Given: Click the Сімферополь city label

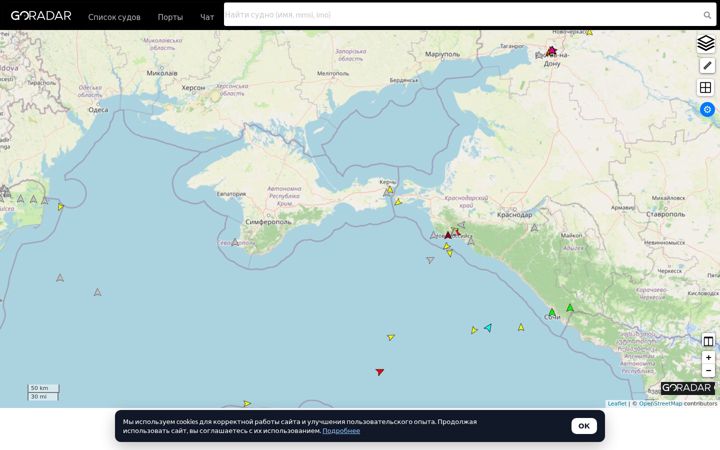Looking at the screenshot, I should coord(269,222).
